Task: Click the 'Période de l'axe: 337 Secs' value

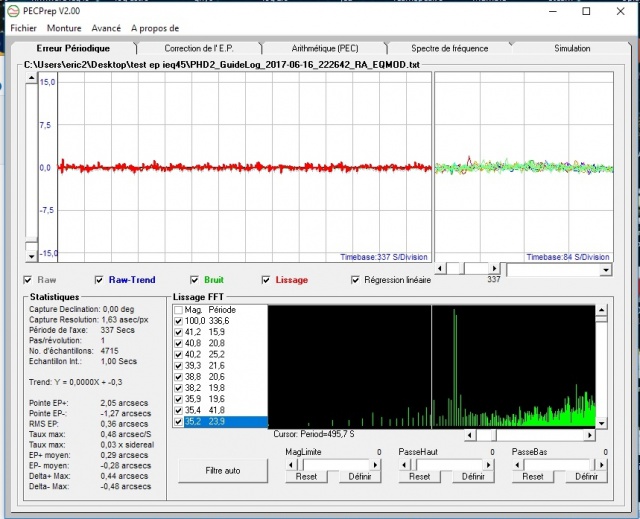Action: [x=118, y=330]
